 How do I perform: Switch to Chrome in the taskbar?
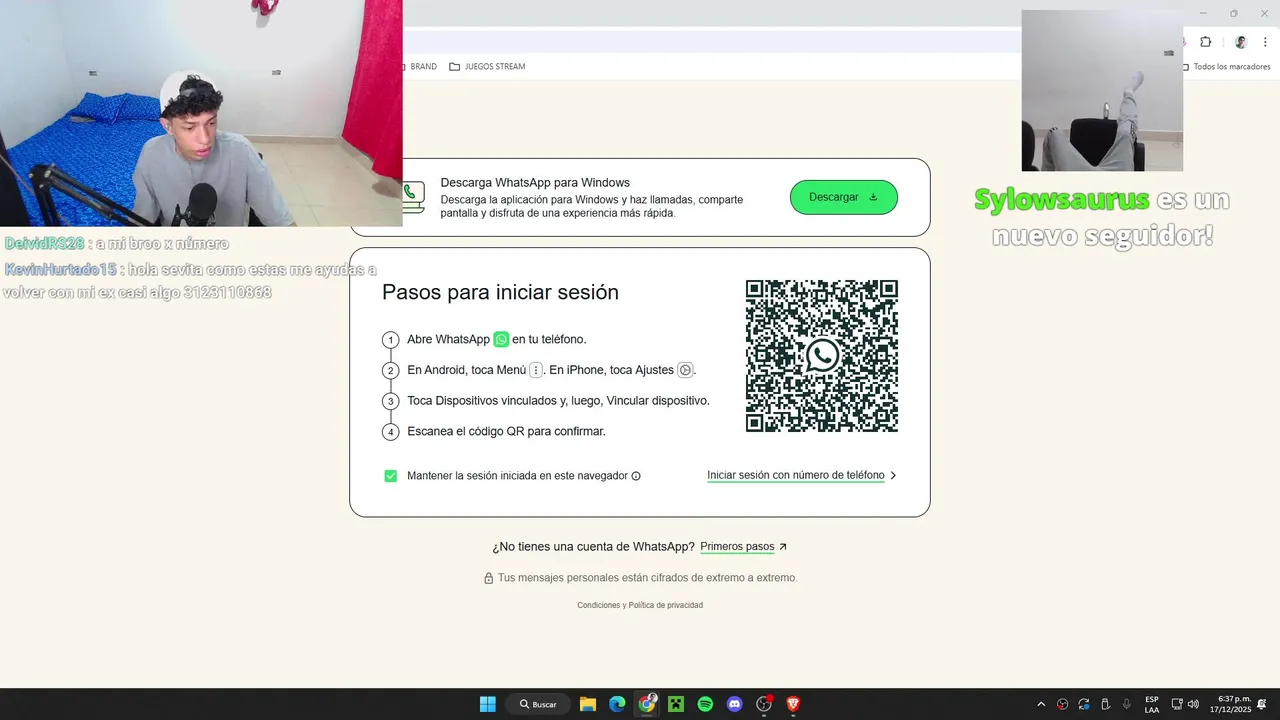click(647, 704)
